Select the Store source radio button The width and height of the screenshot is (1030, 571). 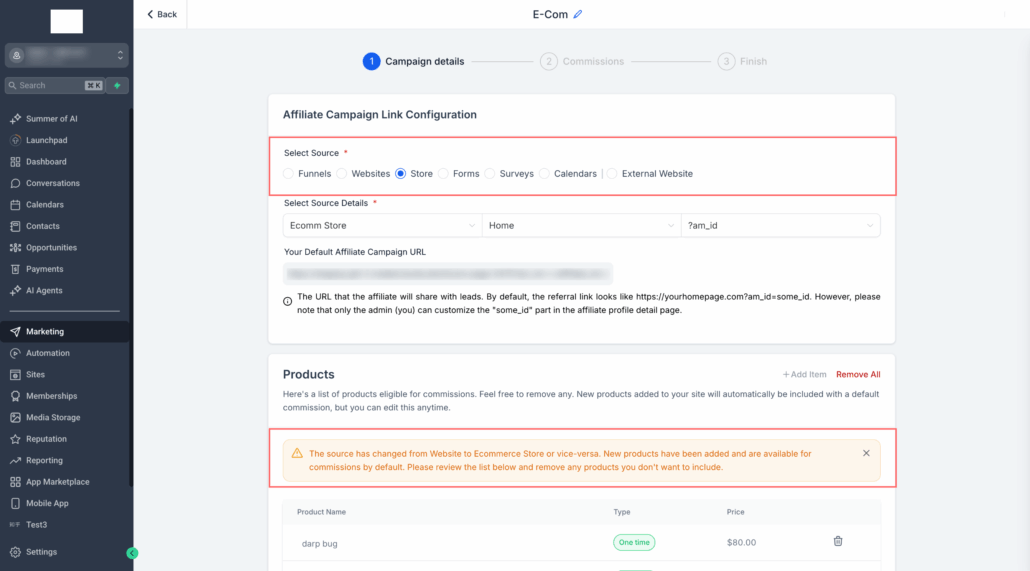(400, 174)
